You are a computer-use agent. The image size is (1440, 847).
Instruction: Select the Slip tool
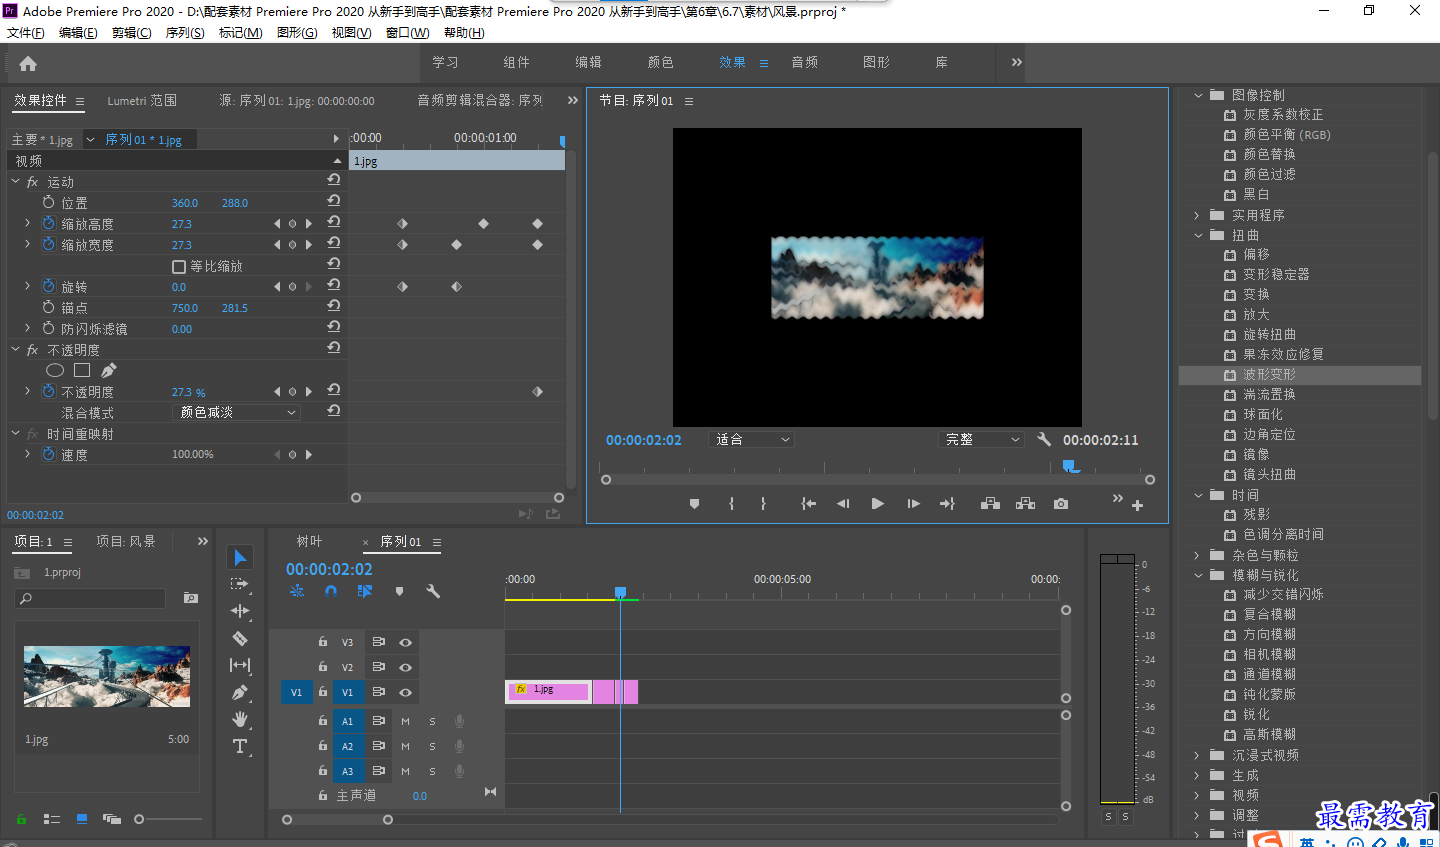[x=240, y=665]
